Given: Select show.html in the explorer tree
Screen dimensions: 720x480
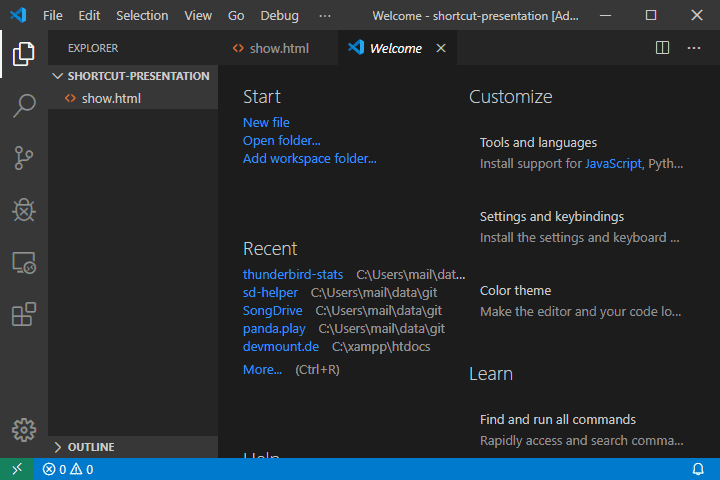Looking at the screenshot, I should (111, 98).
